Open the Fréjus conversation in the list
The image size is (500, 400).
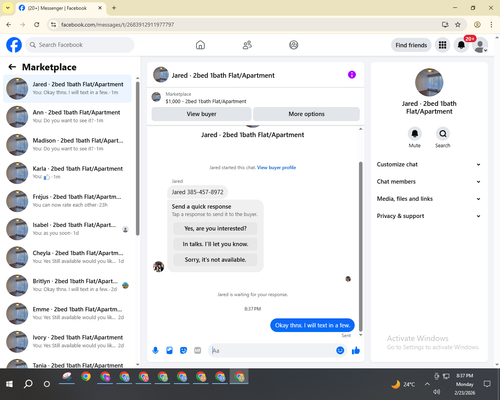[x=67, y=201]
